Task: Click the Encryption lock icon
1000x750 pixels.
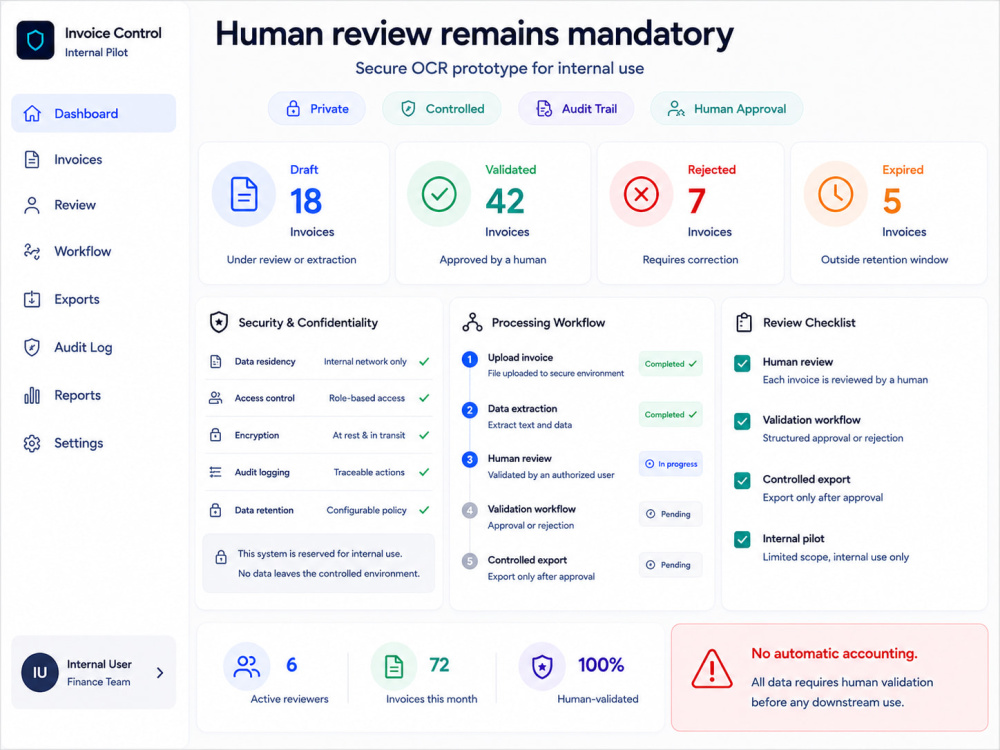Action: click(x=216, y=435)
